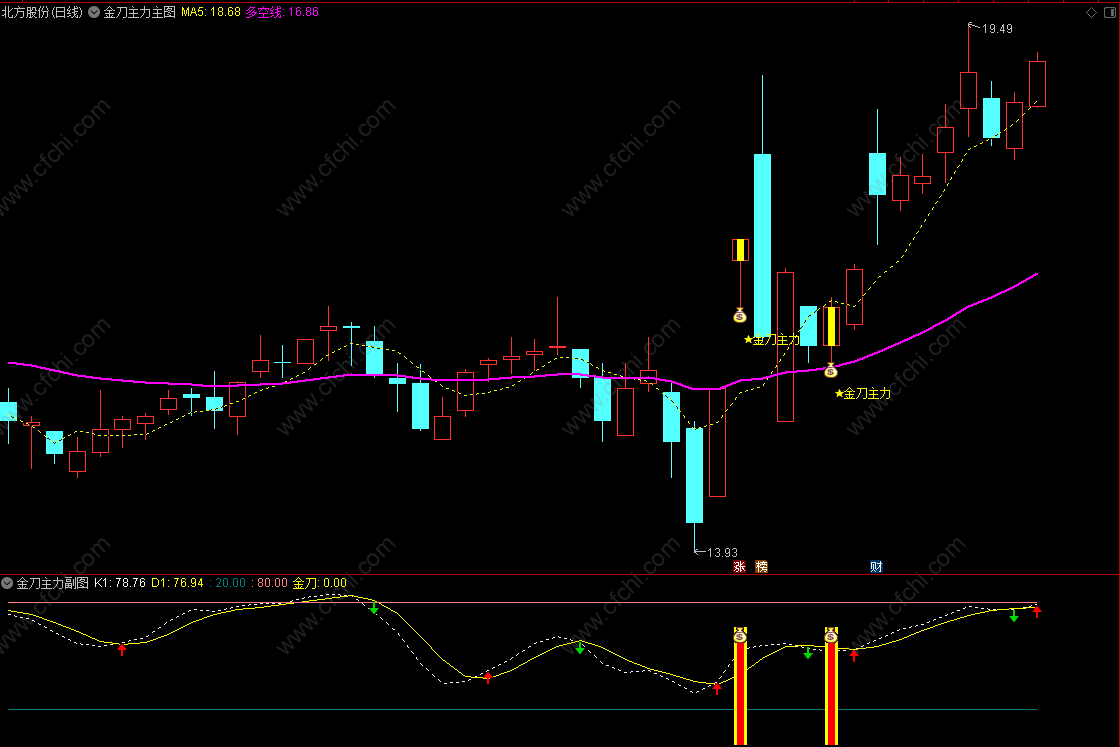Click the 13.93 low price label
The image size is (1120, 747).
(x=722, y=552)
